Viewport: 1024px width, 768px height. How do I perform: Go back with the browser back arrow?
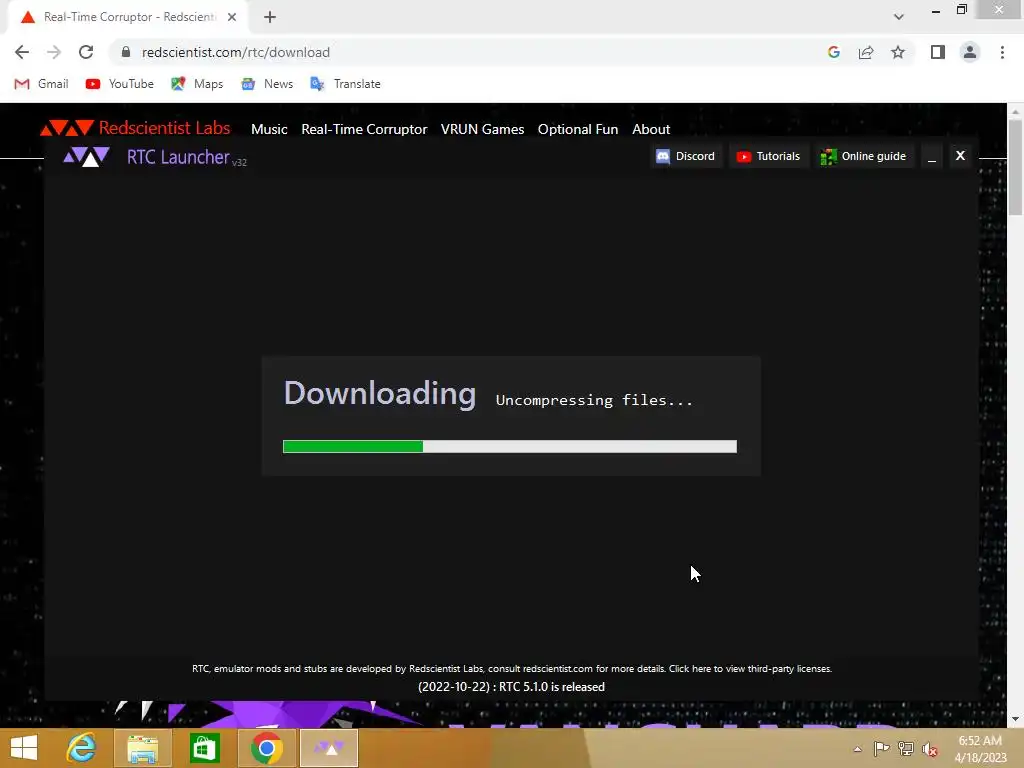[22, 52]
